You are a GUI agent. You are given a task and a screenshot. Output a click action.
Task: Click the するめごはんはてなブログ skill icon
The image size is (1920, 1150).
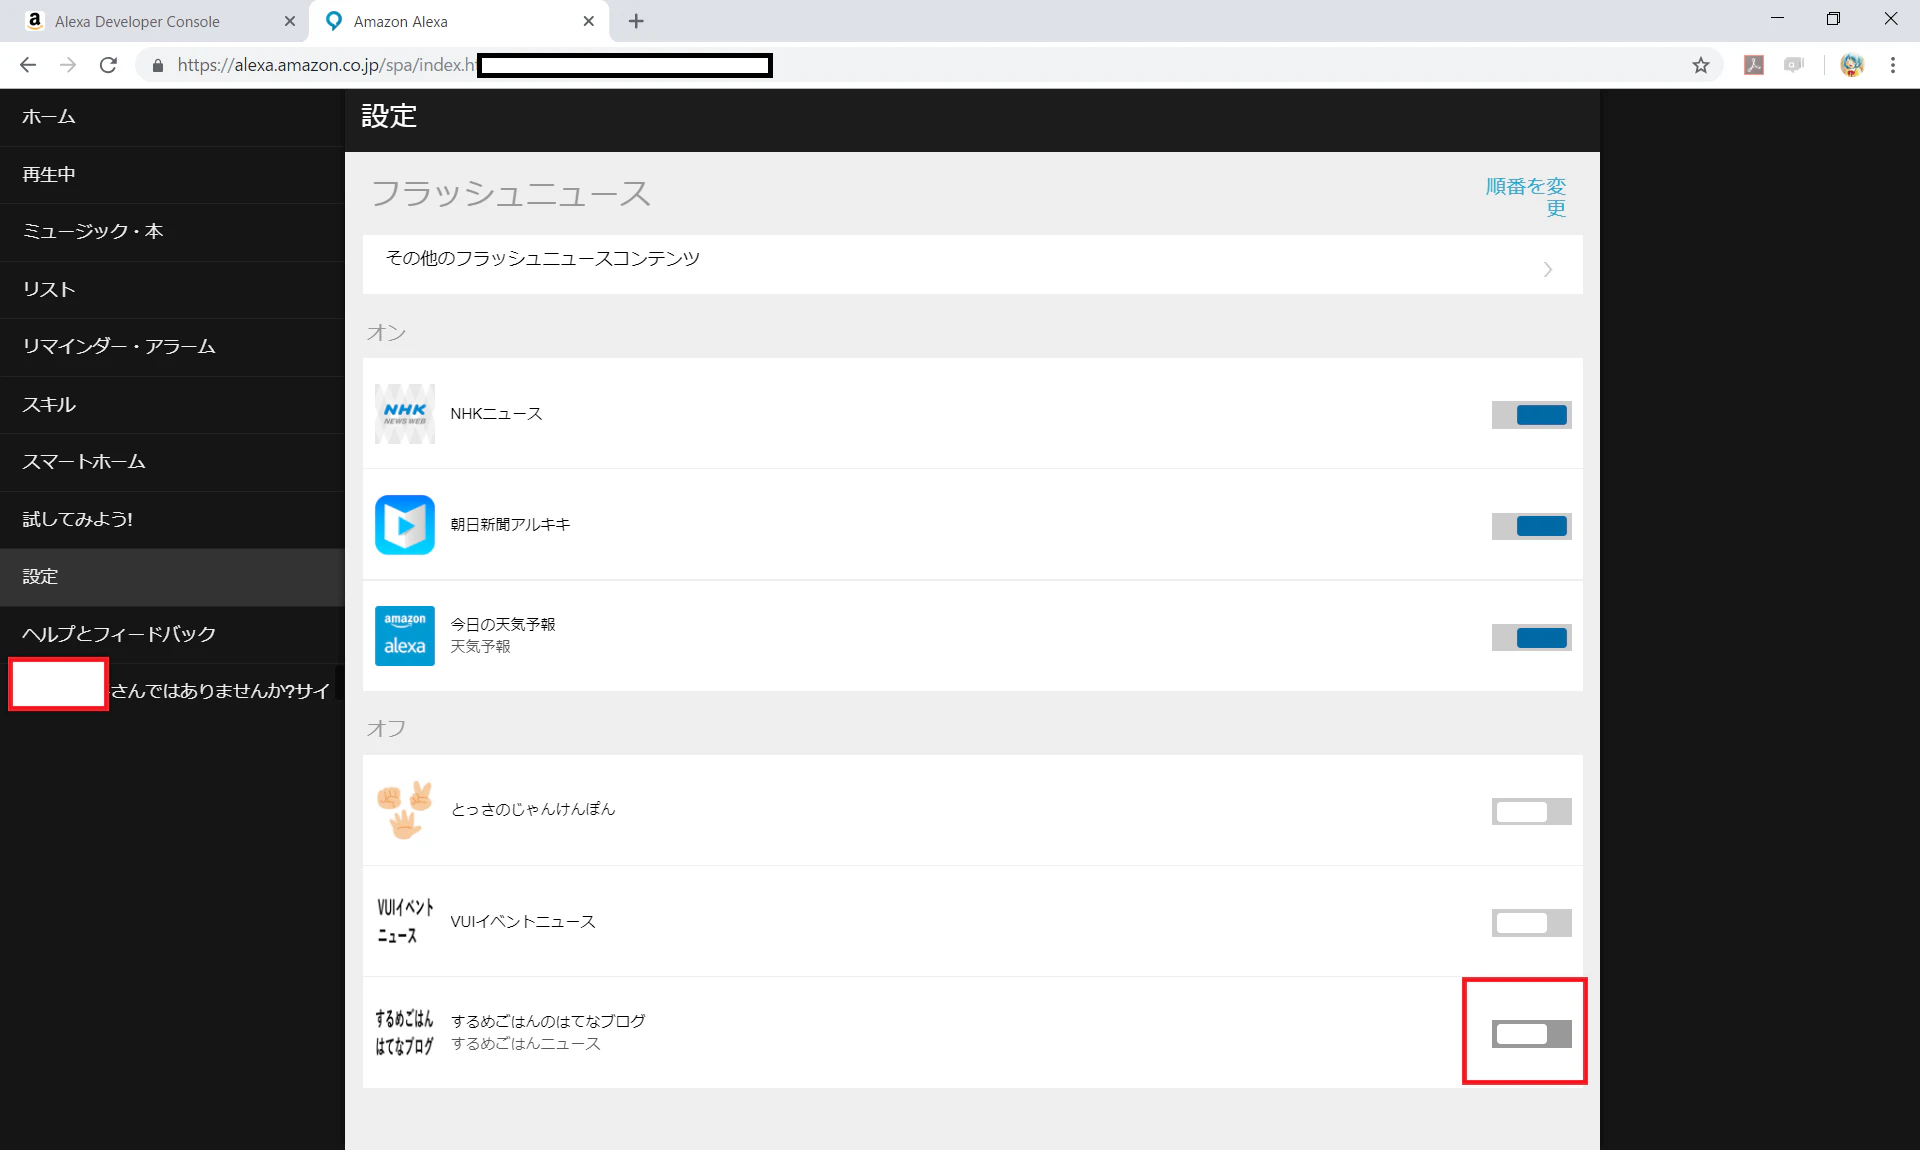[x=404, y=1032]
